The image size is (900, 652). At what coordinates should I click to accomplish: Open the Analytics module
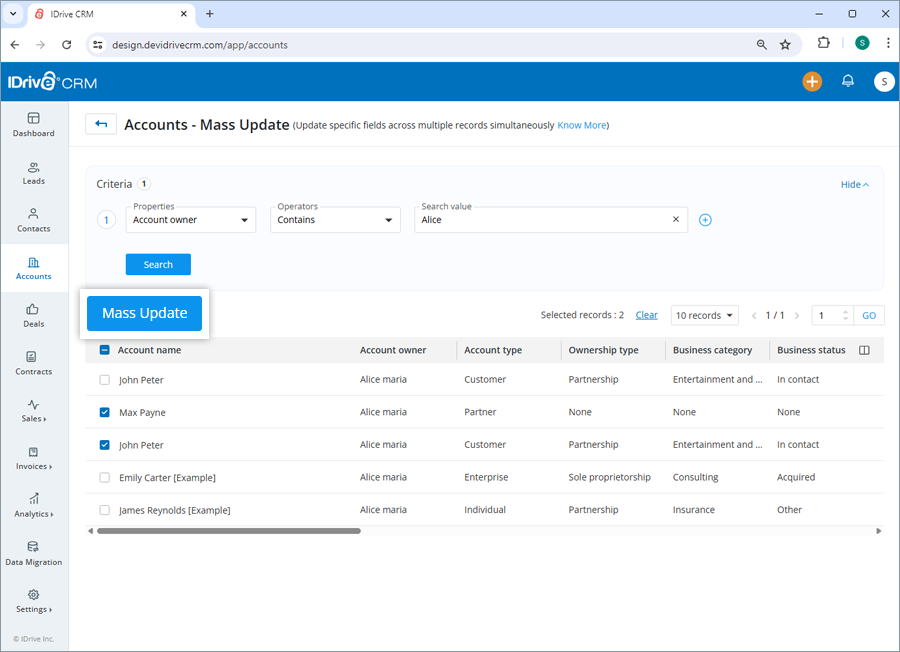[33, 507]
